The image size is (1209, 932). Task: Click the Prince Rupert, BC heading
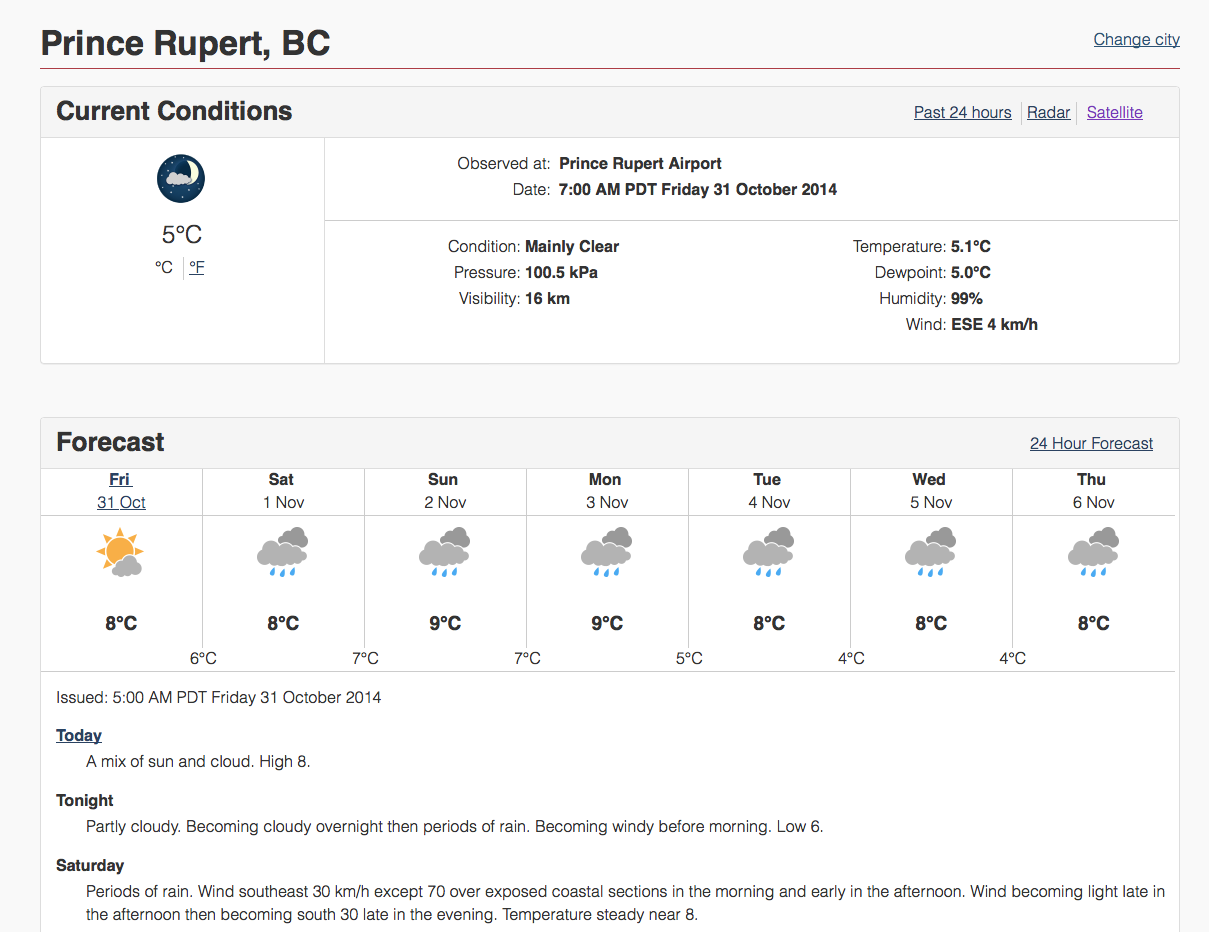pos(185,43)
